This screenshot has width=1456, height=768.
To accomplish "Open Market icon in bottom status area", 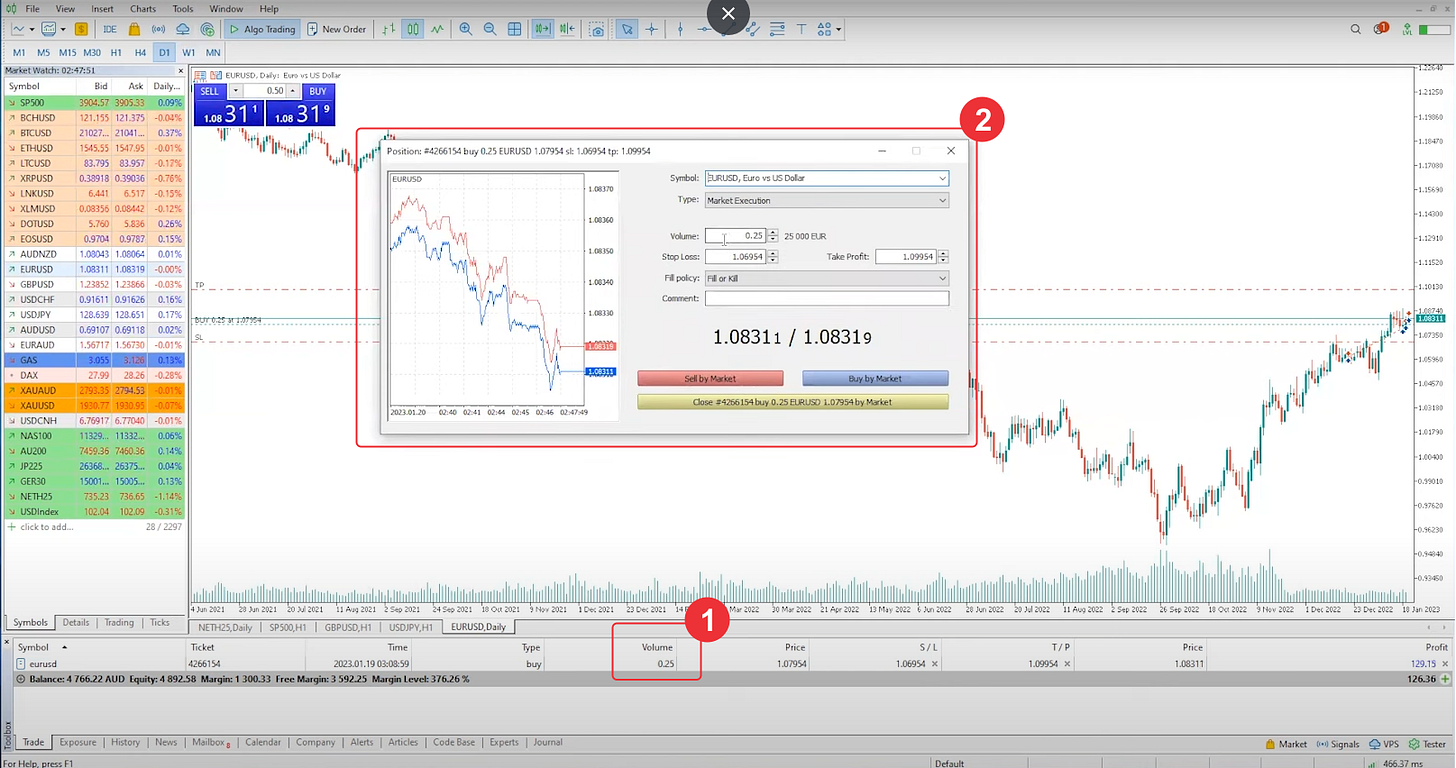I will 1286,744.
